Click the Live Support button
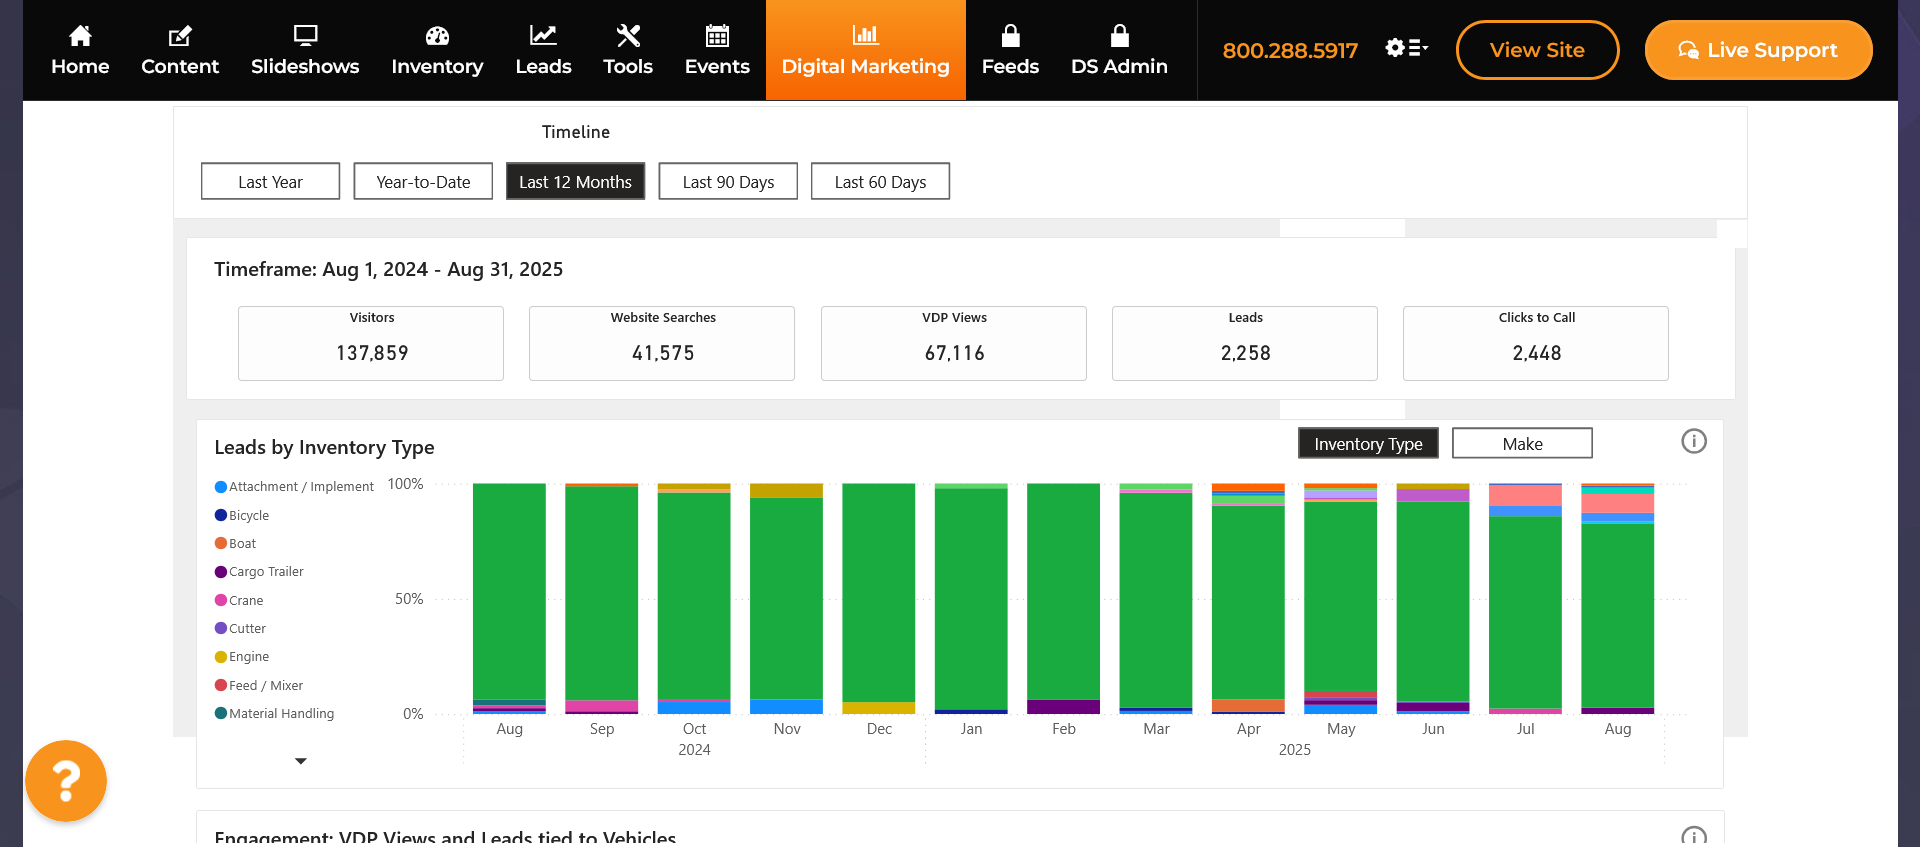Image resolution: width=1920 pixels, height=847 pixels. click(1758, 50)
